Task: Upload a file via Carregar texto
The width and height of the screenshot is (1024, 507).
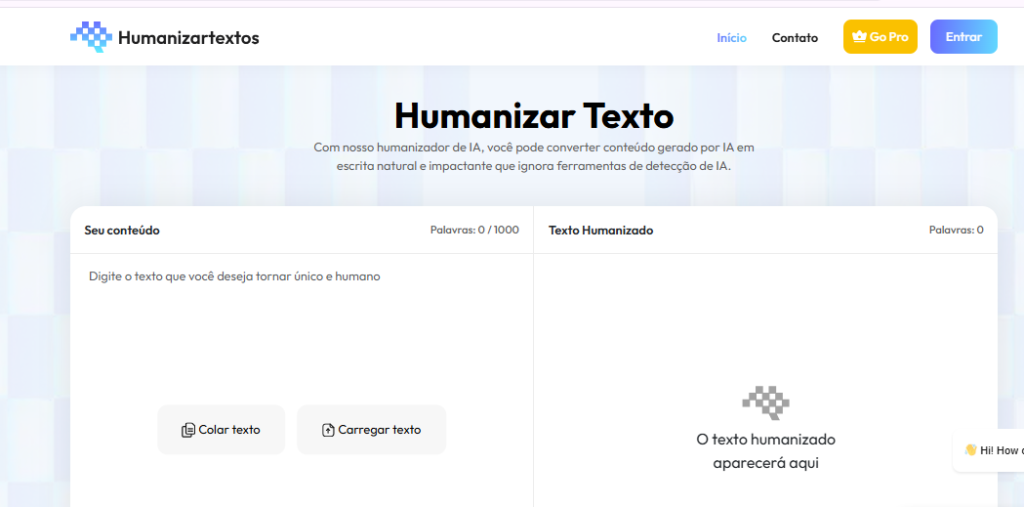Action: [x=371, y=430]
